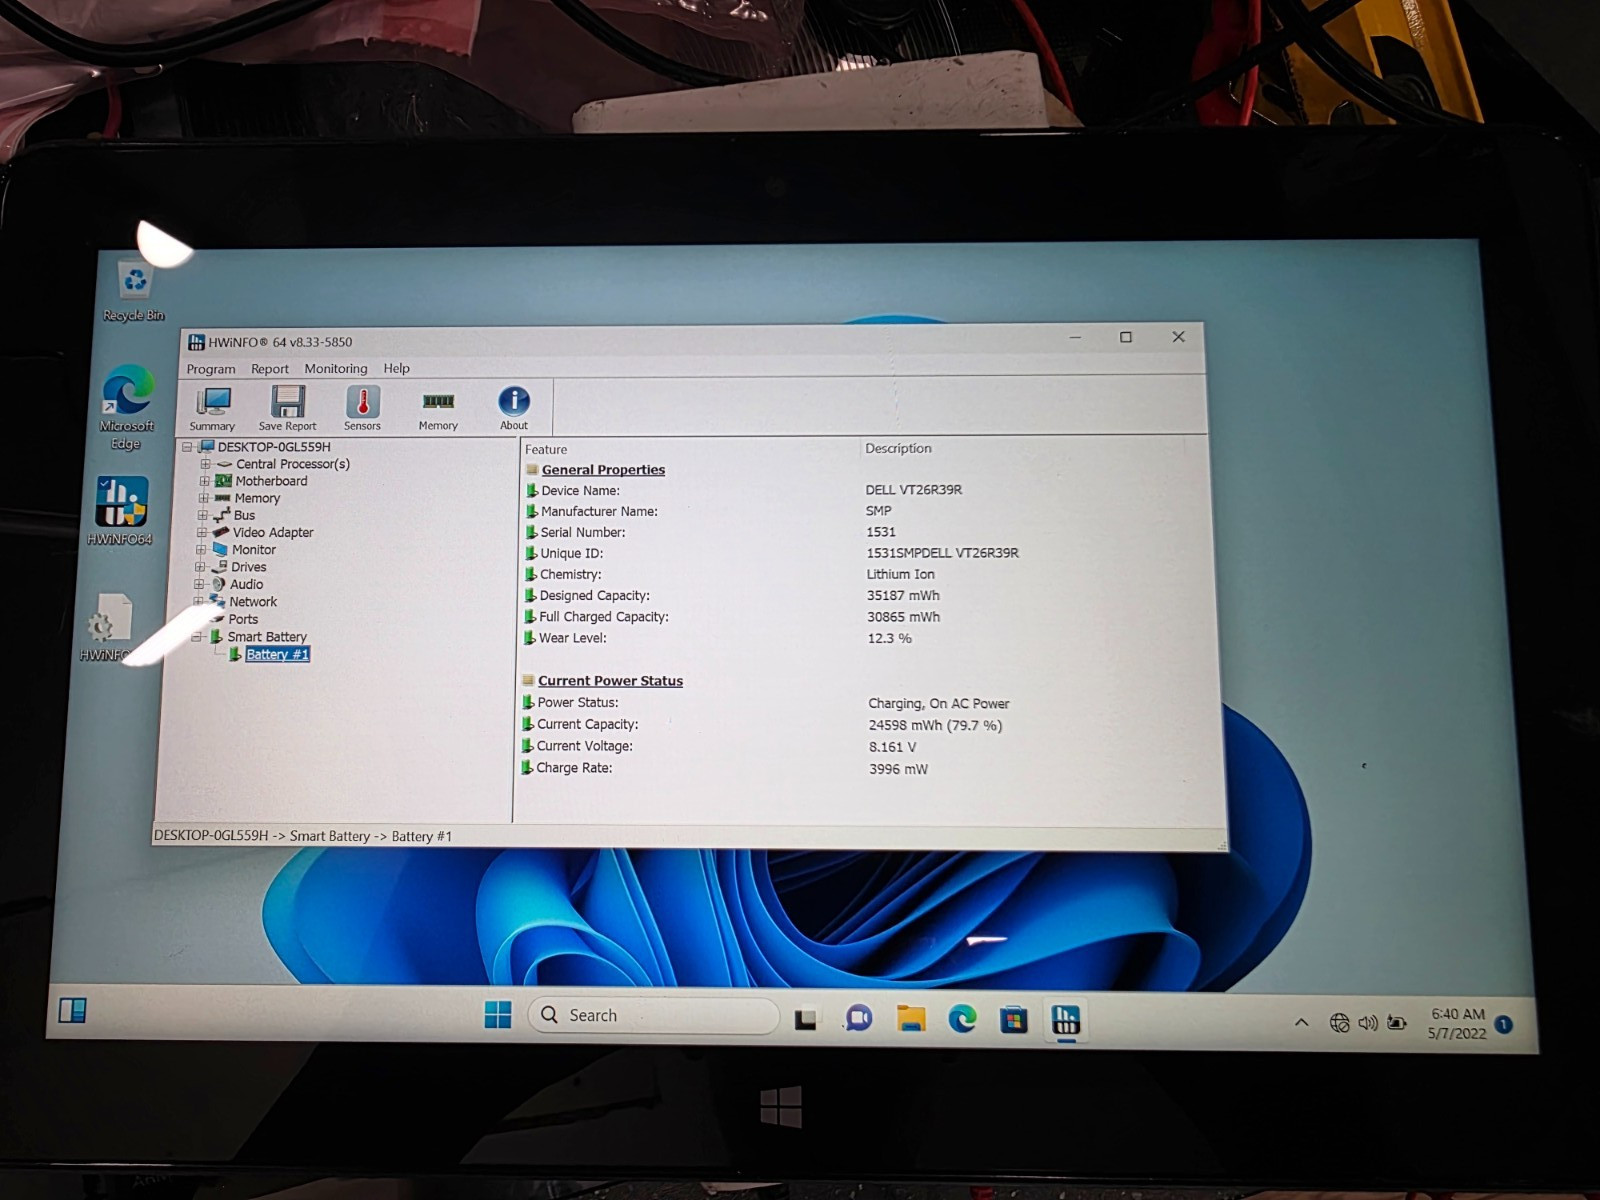This screenshot has width=1600, height=1200.
Task: Open Microsoft Edge from taskbar
Action: coord(962,1019)
